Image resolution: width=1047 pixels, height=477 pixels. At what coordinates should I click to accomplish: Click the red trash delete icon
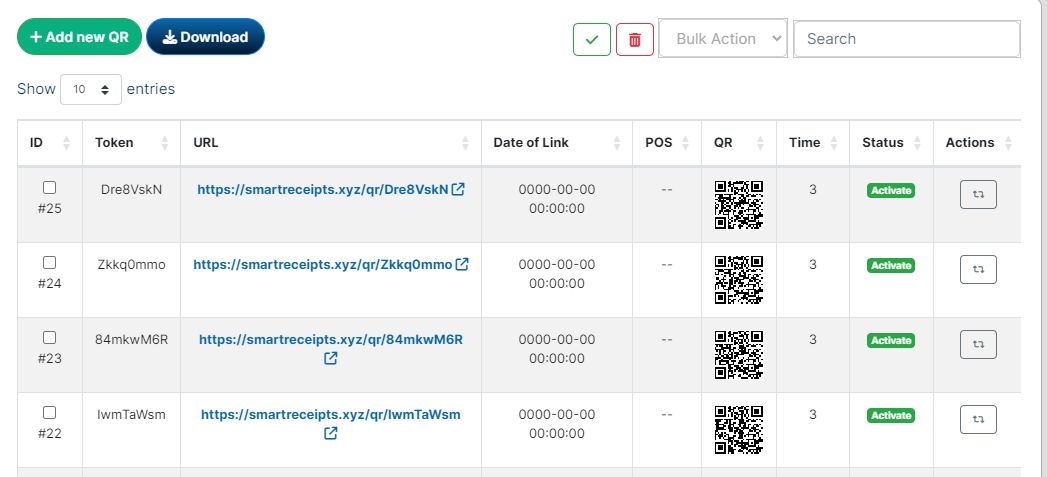(635, 39)
